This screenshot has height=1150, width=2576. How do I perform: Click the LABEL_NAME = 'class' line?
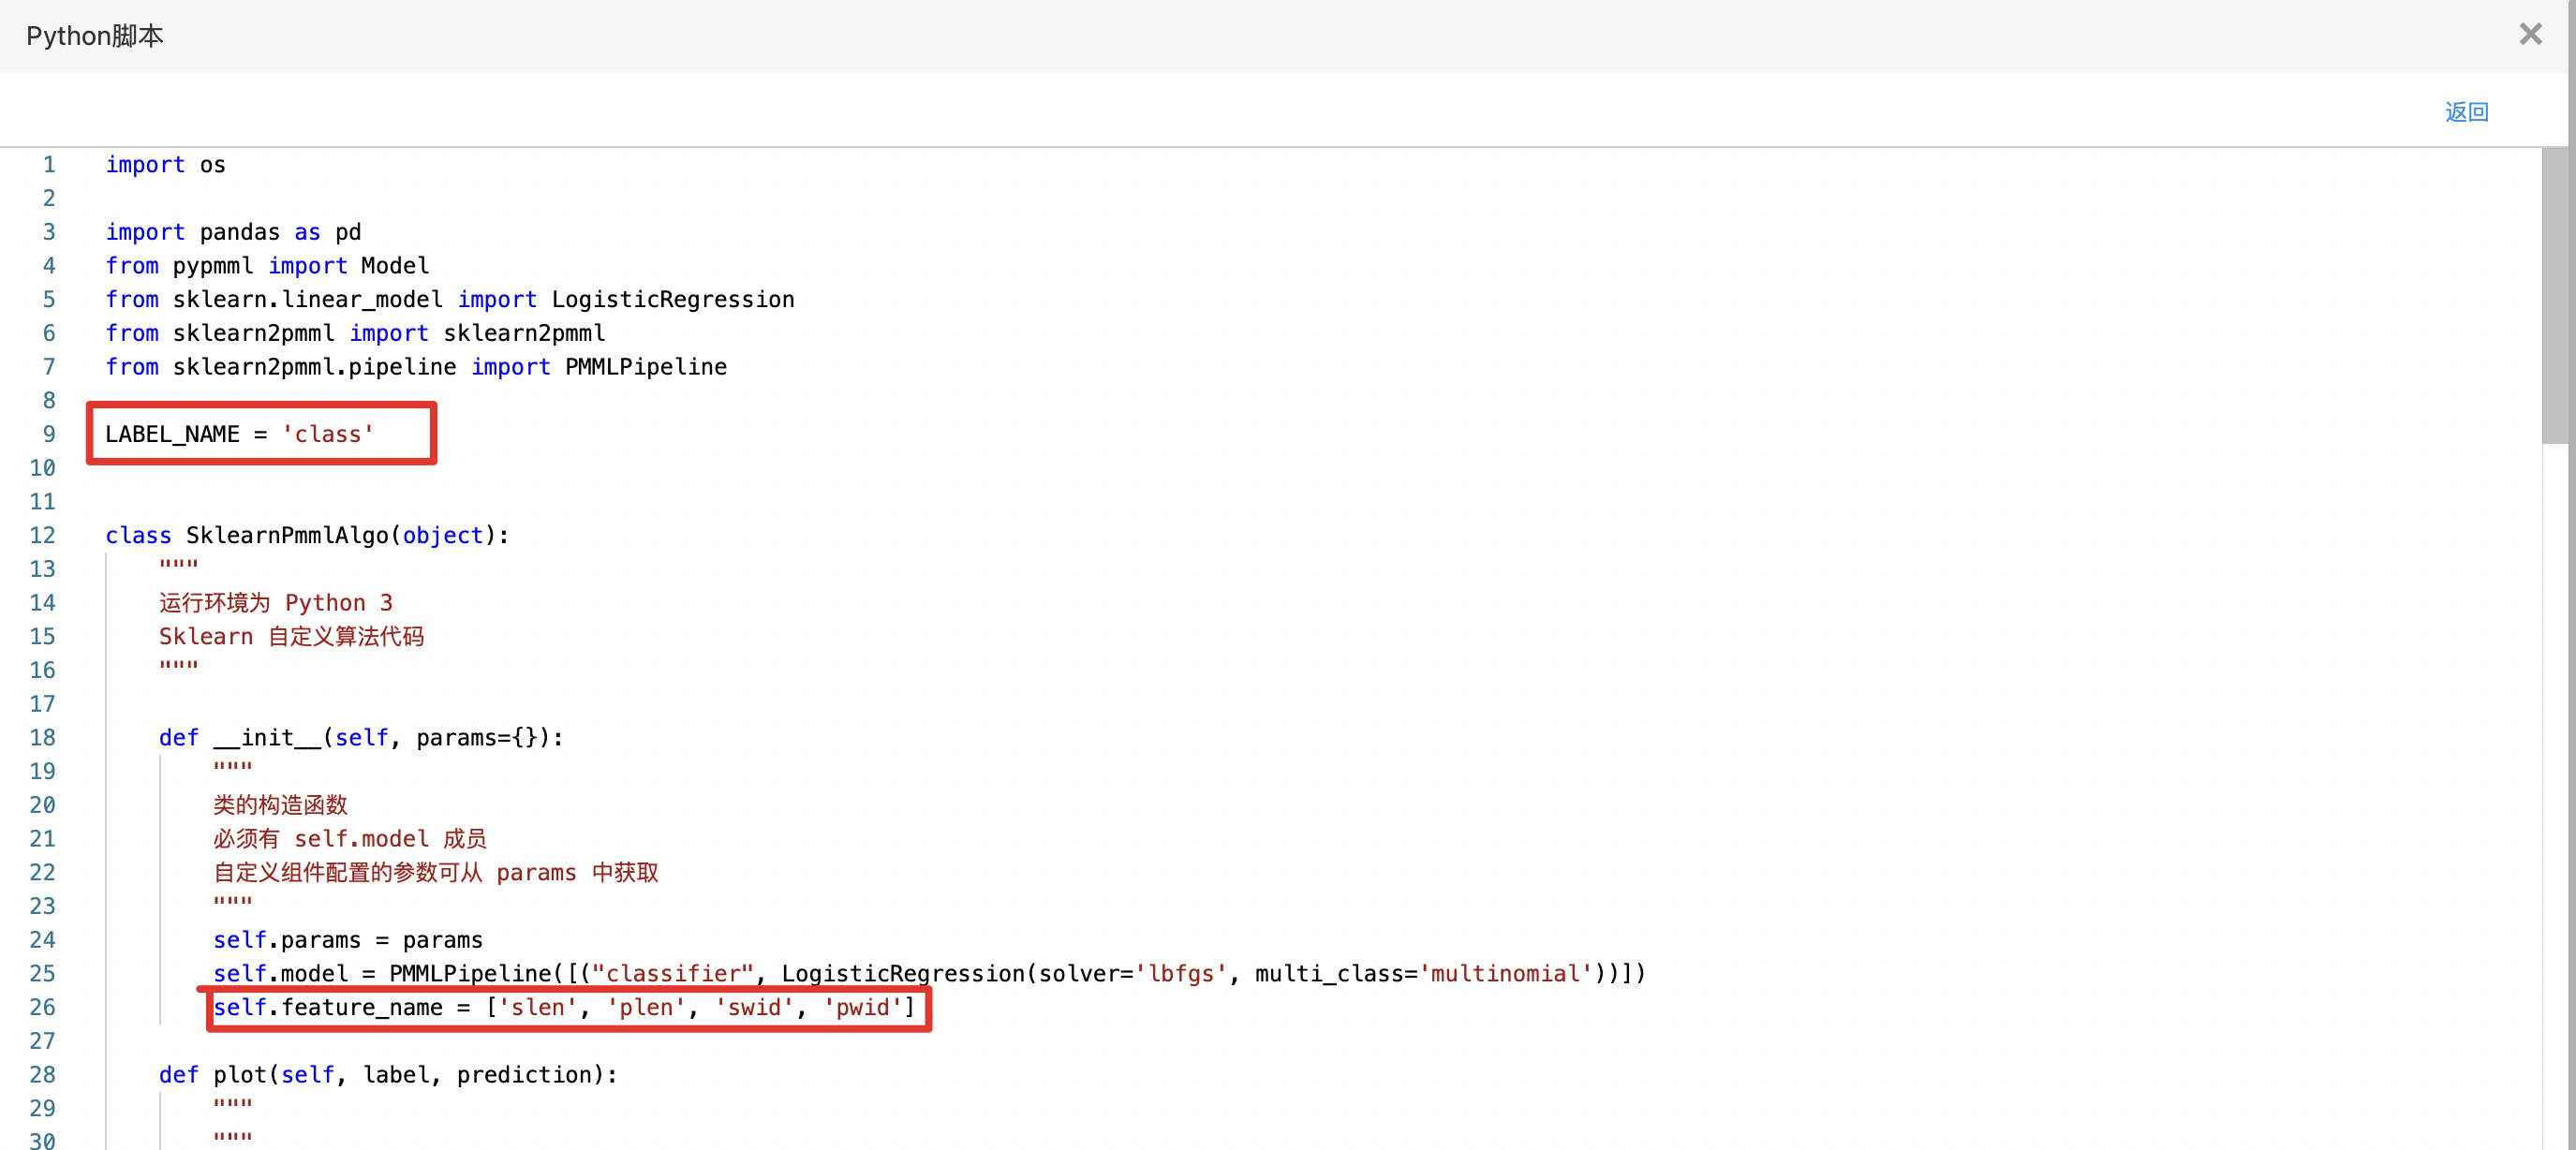click(x=239, y=434)
